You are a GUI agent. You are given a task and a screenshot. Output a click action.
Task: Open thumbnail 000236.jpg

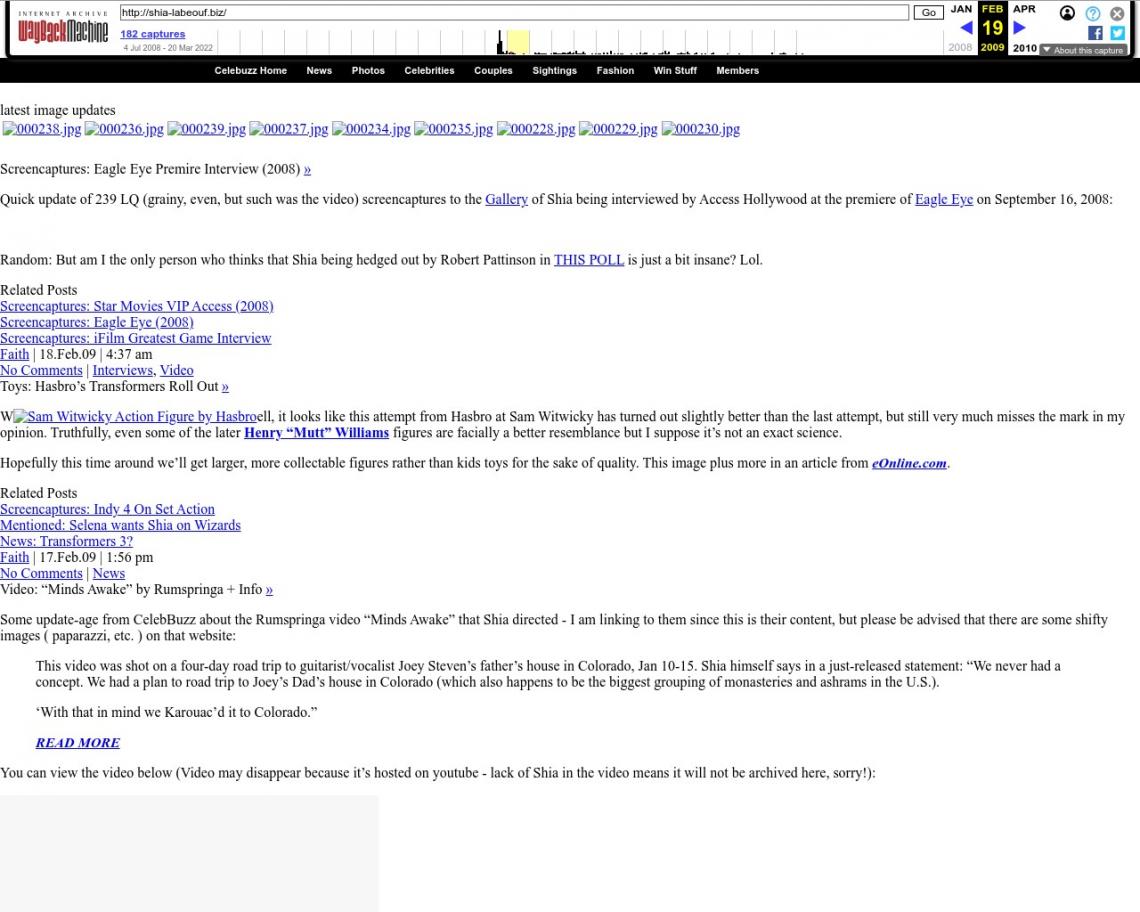point(124,129)
